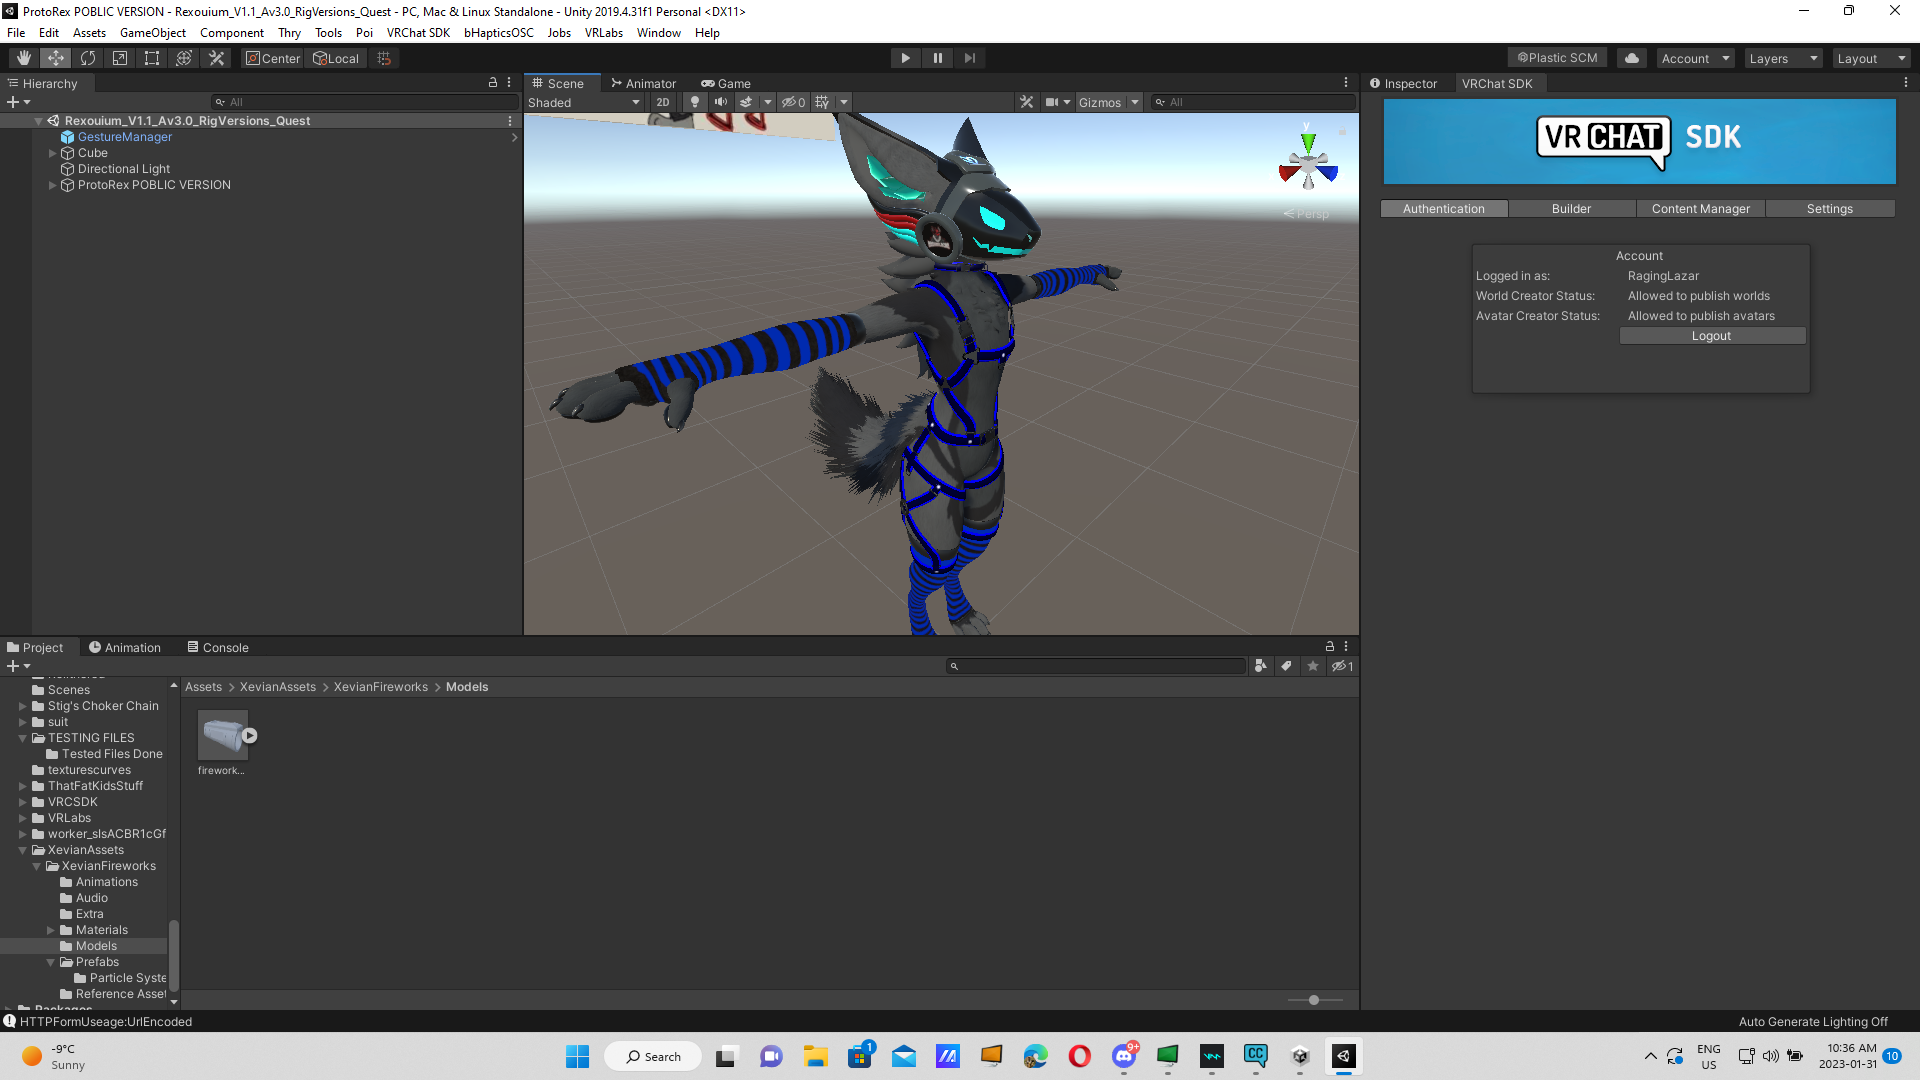Select the Hand tool in toolbar
1920x1080 pixels.
(24, 58)
